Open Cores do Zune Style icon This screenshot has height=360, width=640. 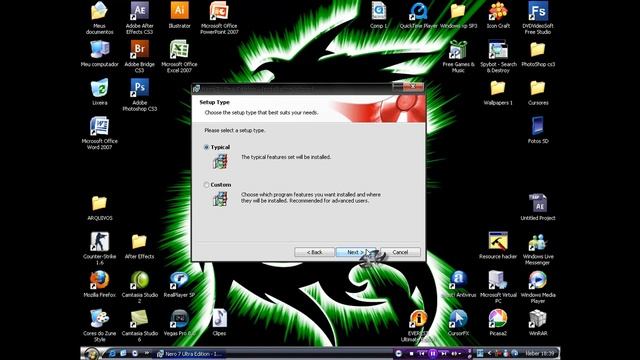(x=99, y=325)
